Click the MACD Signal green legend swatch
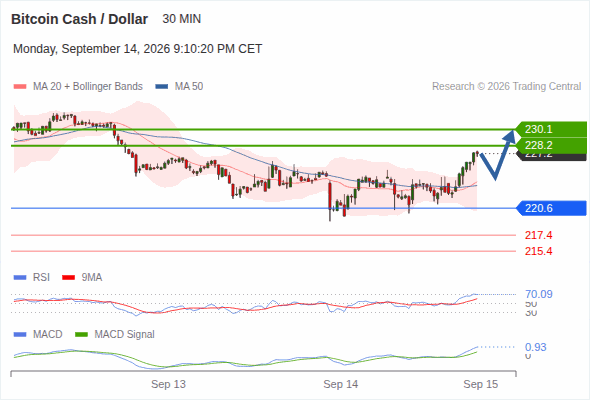The width and height of the screenshot is (590, 400). [x=81, y=335]
